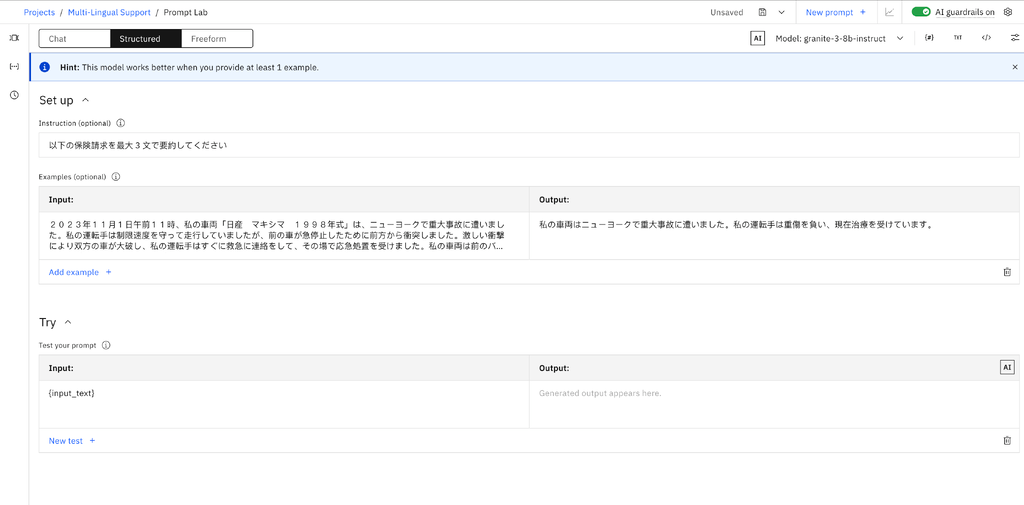
Task: Delete the test row trash icon
Action: click(1007, 441)
